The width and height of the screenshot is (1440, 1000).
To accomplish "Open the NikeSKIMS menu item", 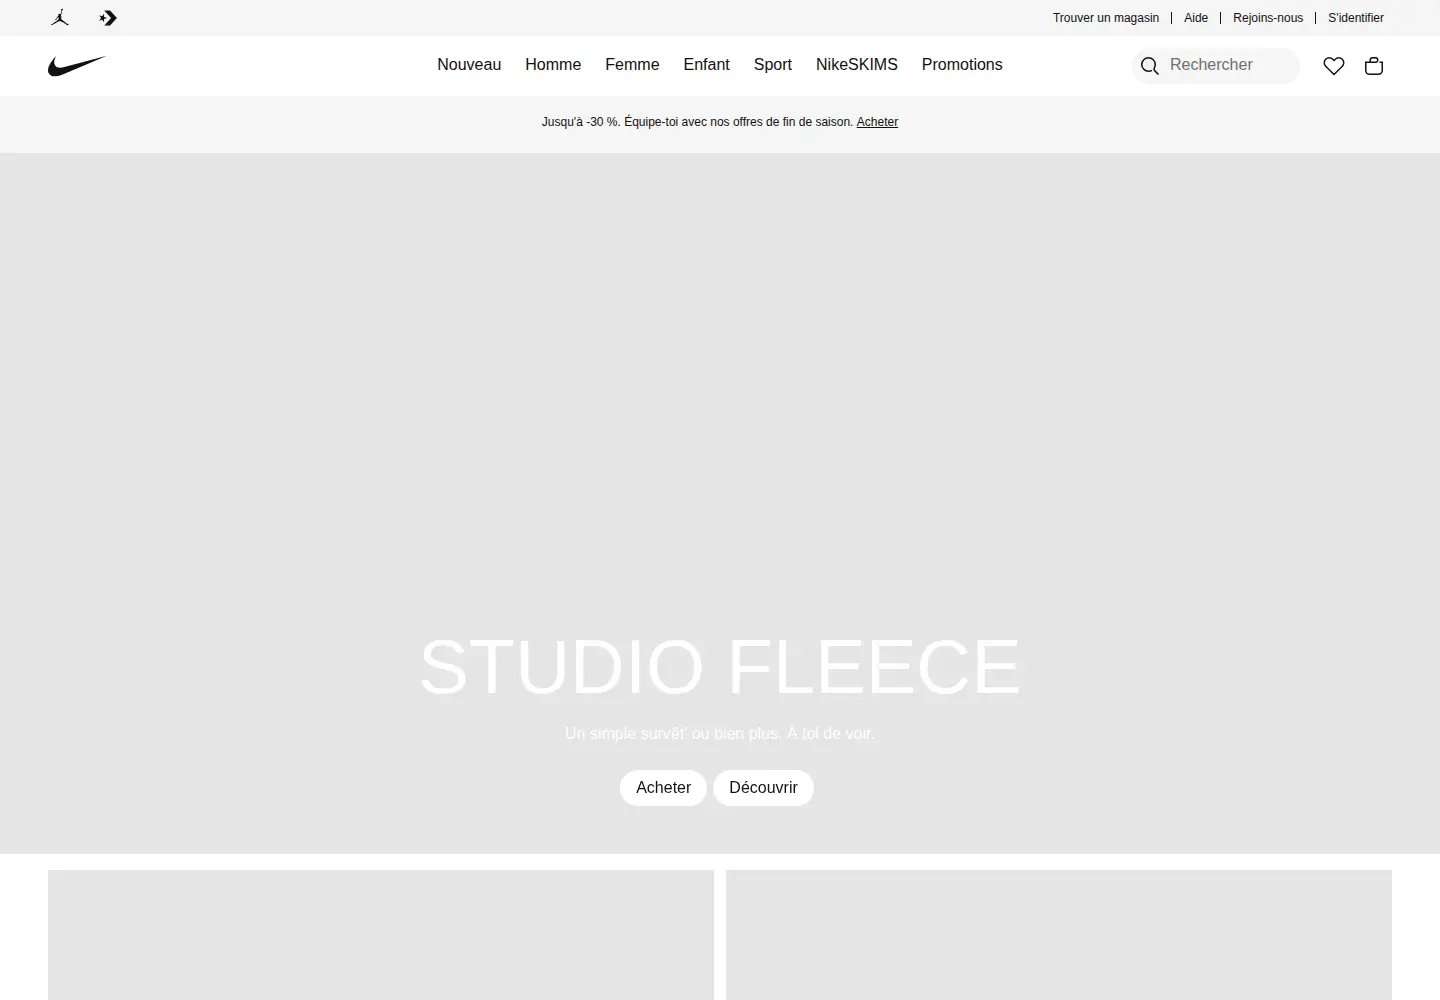I will point(857,65).
